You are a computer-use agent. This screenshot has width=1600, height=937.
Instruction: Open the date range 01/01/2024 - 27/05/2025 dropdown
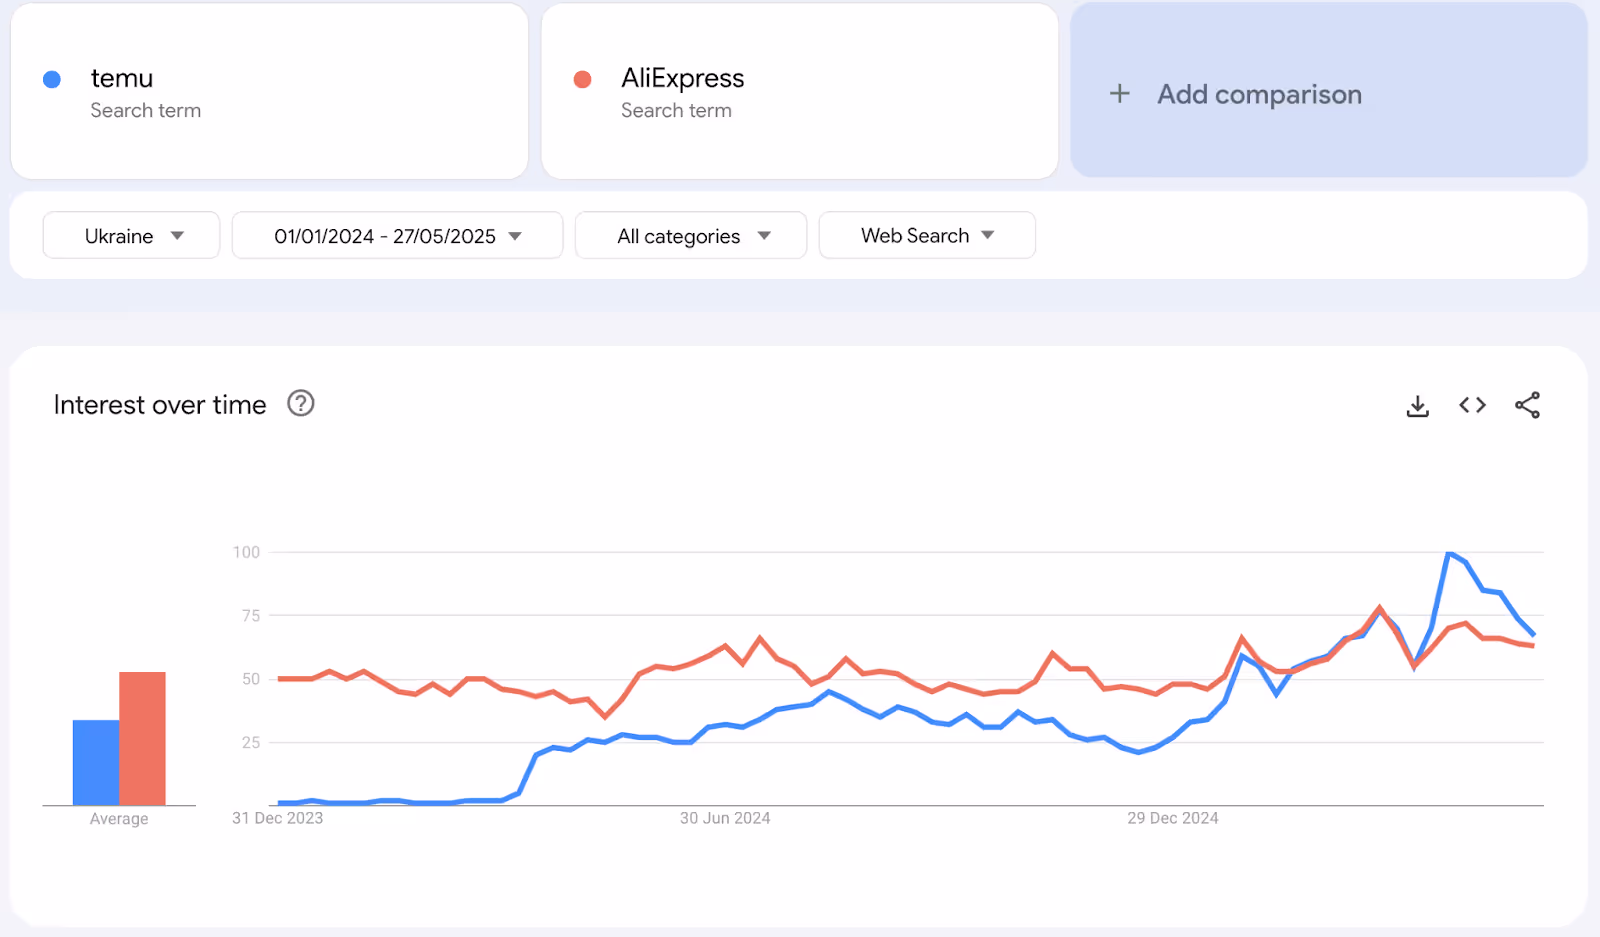click(397, 235)
